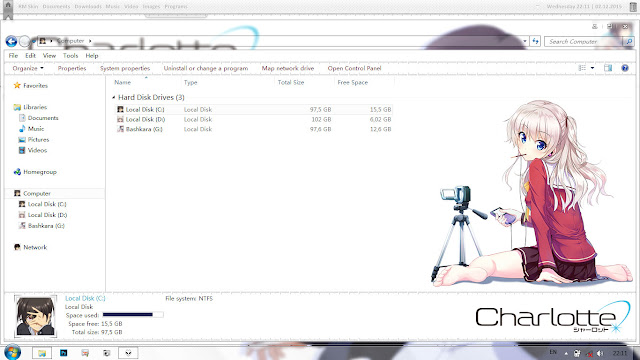
Task: Click the change view icon
Action: 582,68
